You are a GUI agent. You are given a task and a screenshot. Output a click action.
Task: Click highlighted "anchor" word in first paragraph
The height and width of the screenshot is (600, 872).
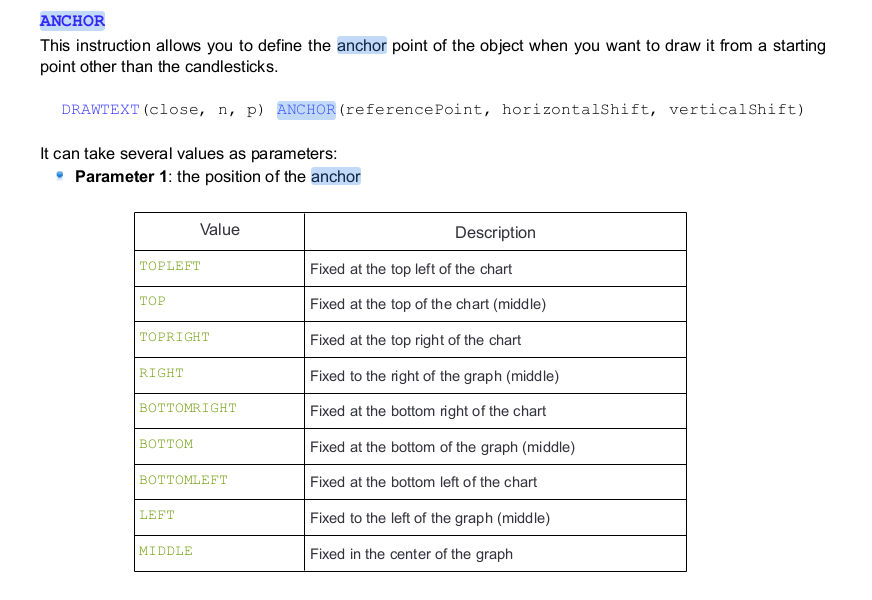point(361,46)
